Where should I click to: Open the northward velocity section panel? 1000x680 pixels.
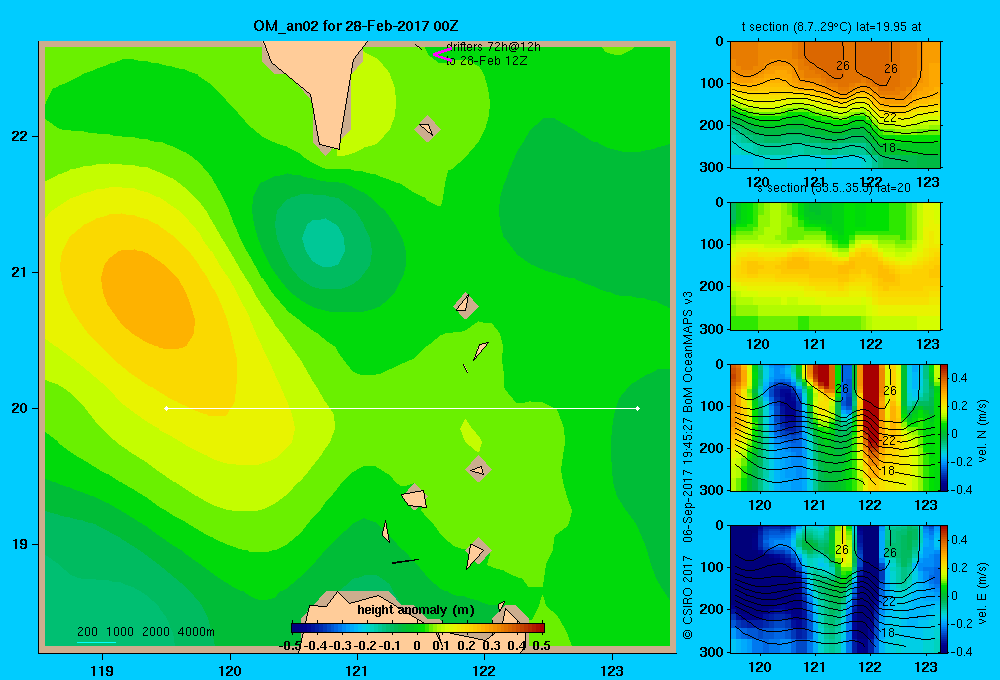point(835,427)
